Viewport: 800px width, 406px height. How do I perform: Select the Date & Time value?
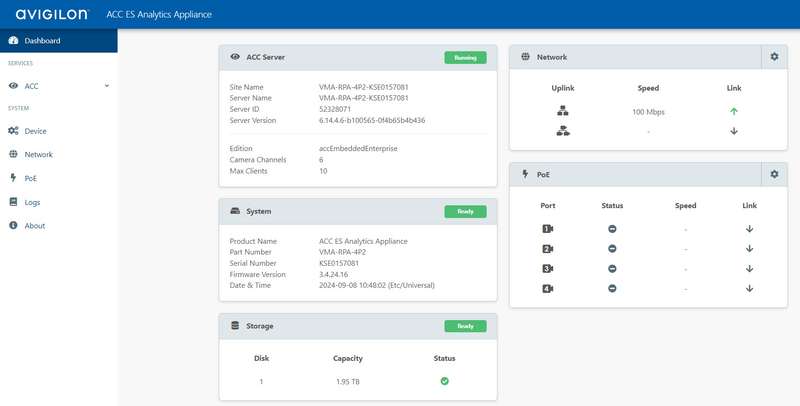(x=377, y=285)
